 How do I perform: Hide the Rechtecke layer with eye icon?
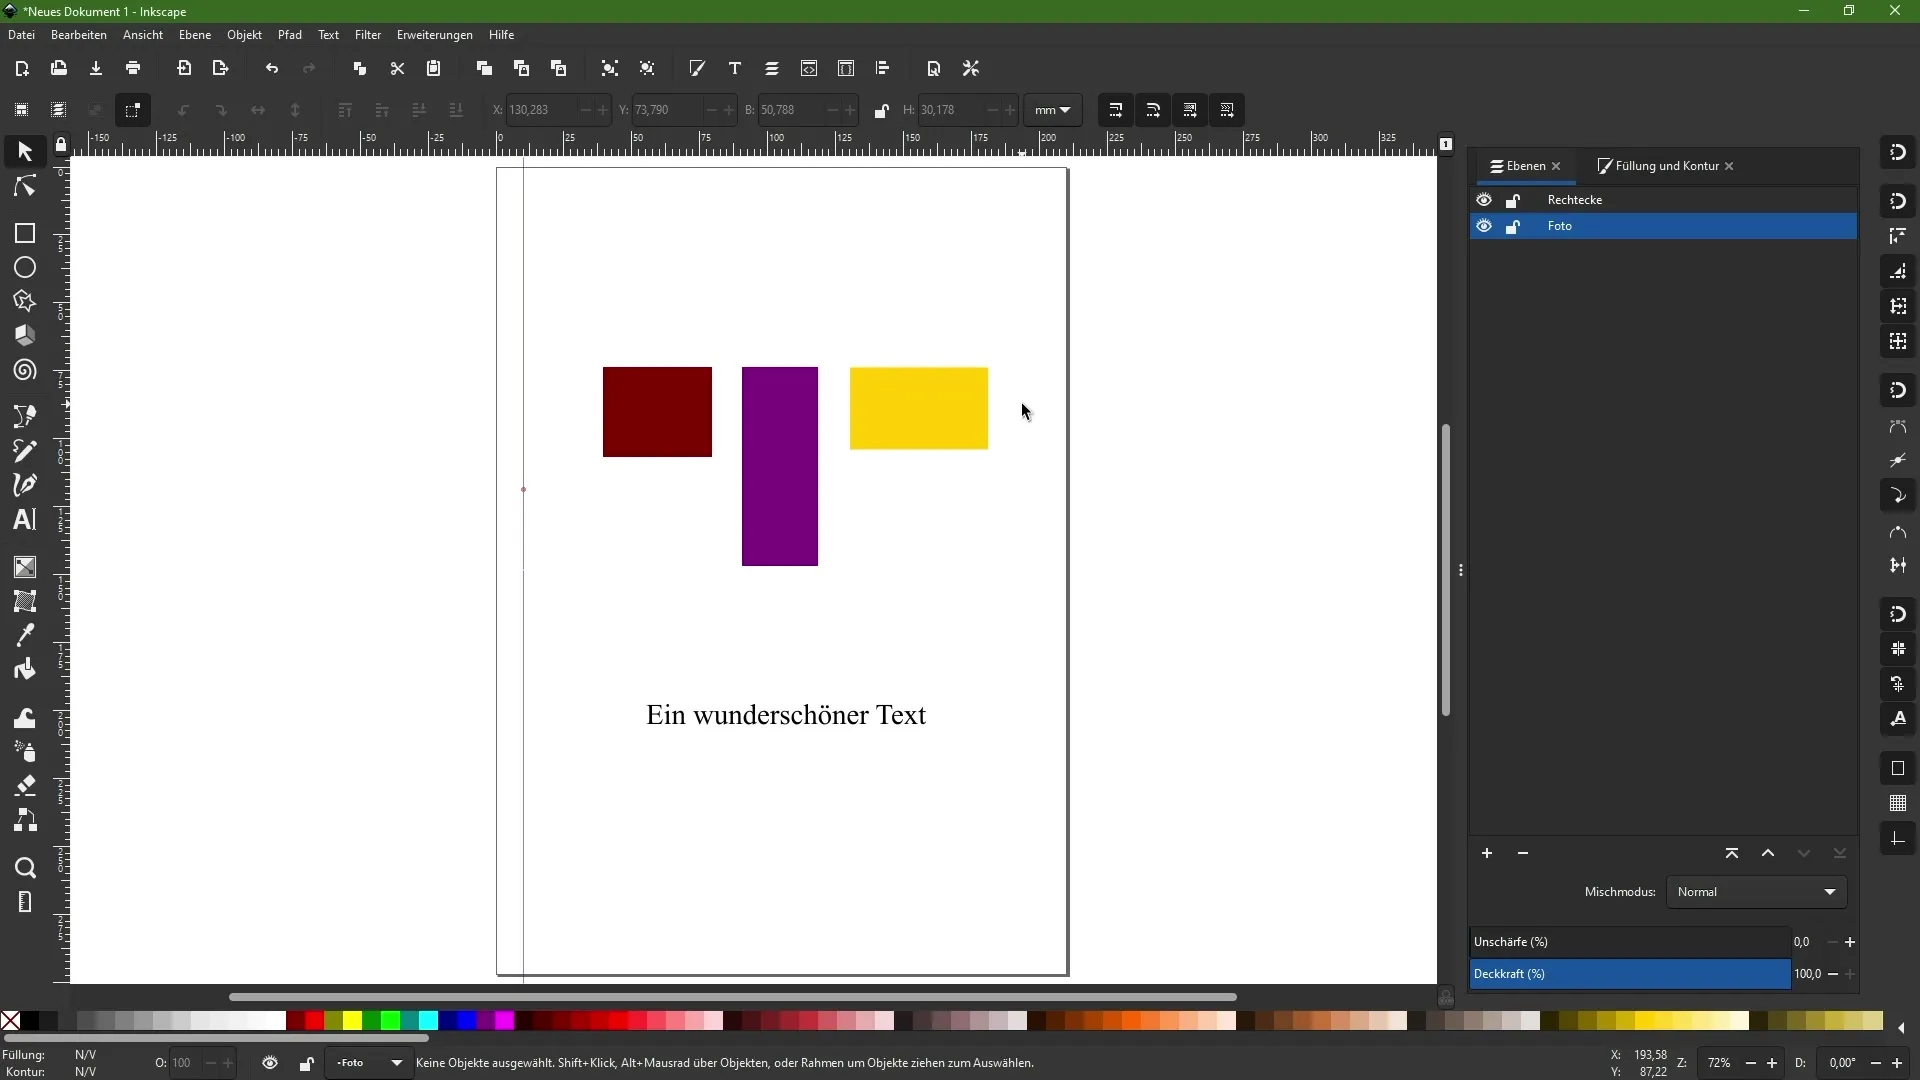click(1484, 200)
